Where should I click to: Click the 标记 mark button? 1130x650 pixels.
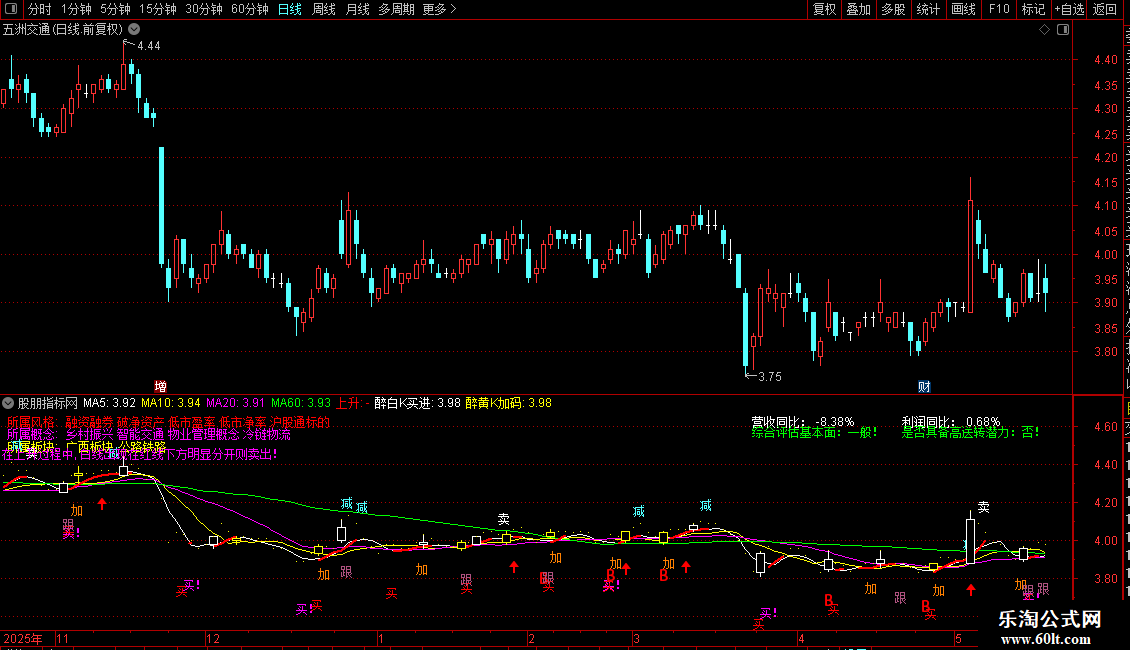[x=1033, y=9]
